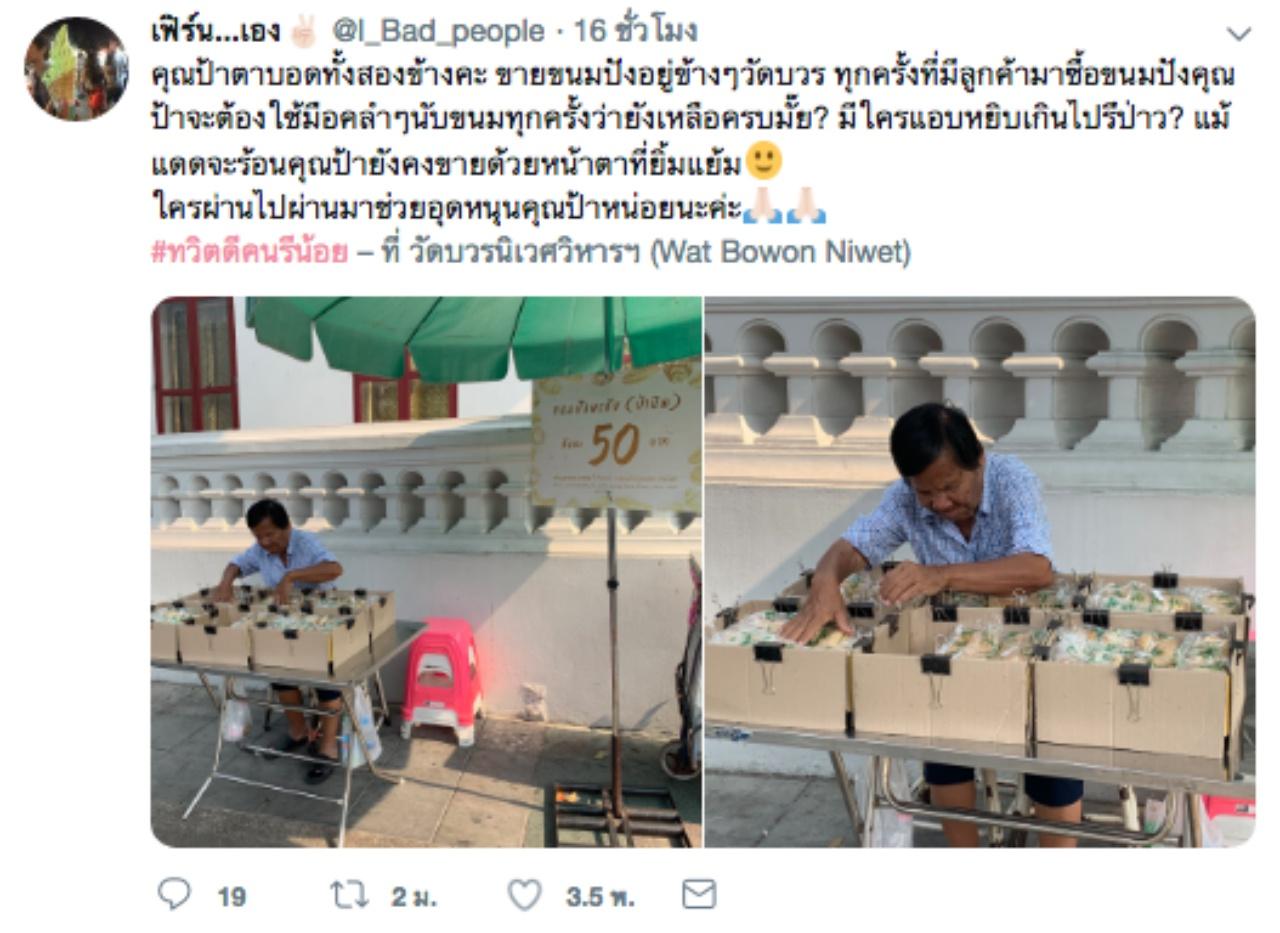
Task: Expand the tweet options chevron menu
Action: point(1238,34)
